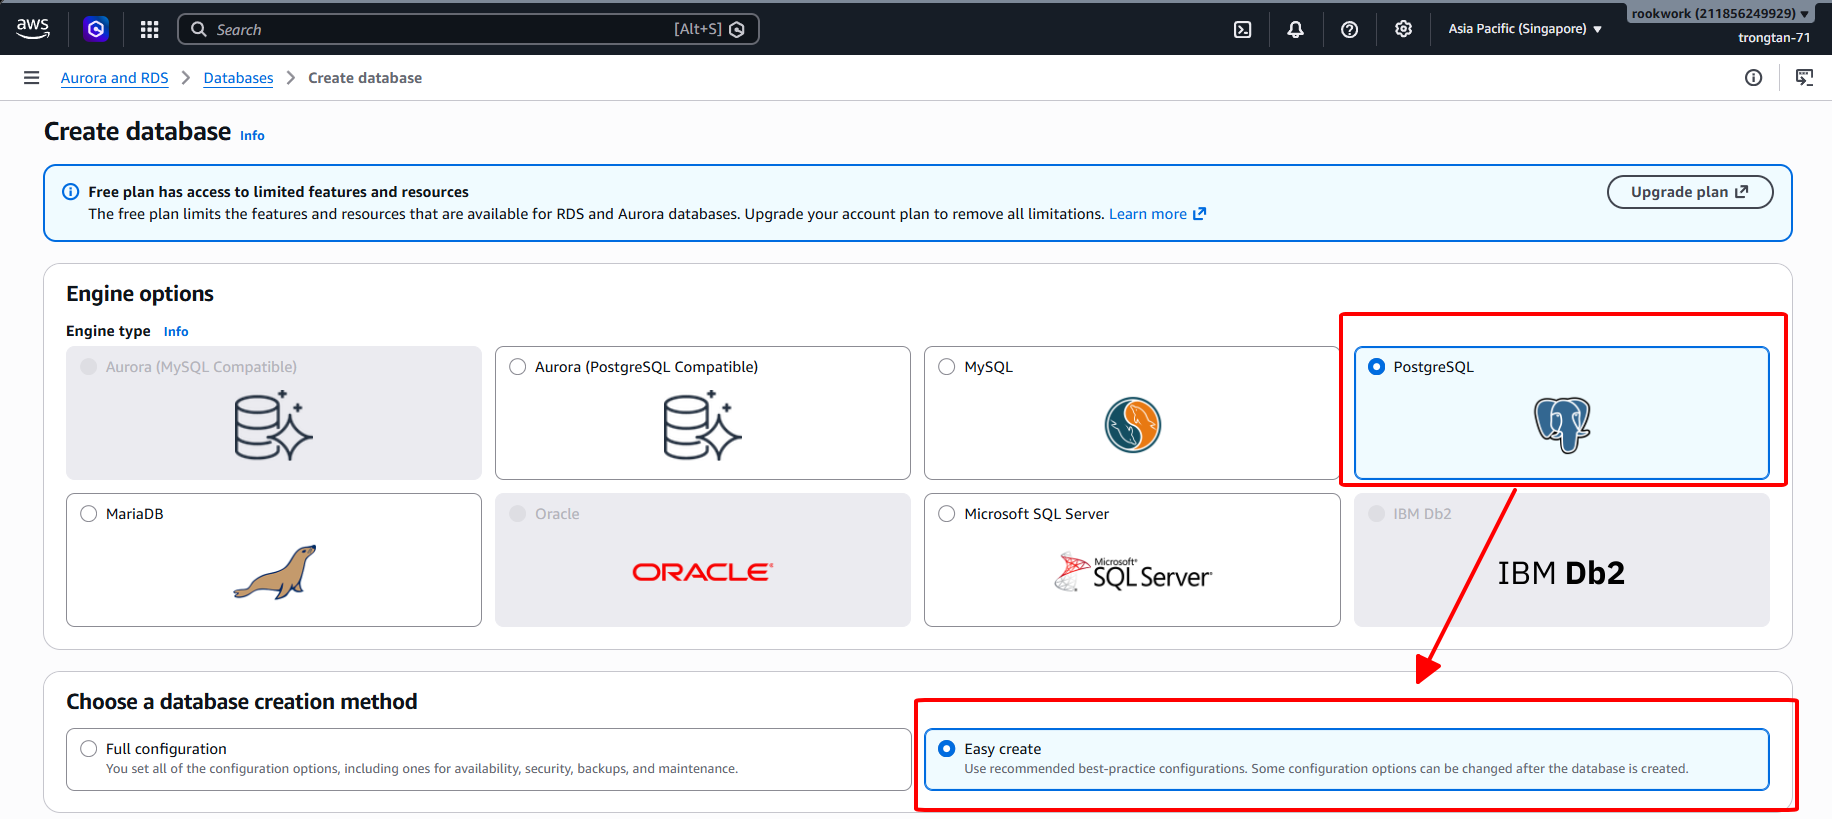The image size is (1832, 819).
Task: Open the services grid menu
Action: click(x=150, y=29)
